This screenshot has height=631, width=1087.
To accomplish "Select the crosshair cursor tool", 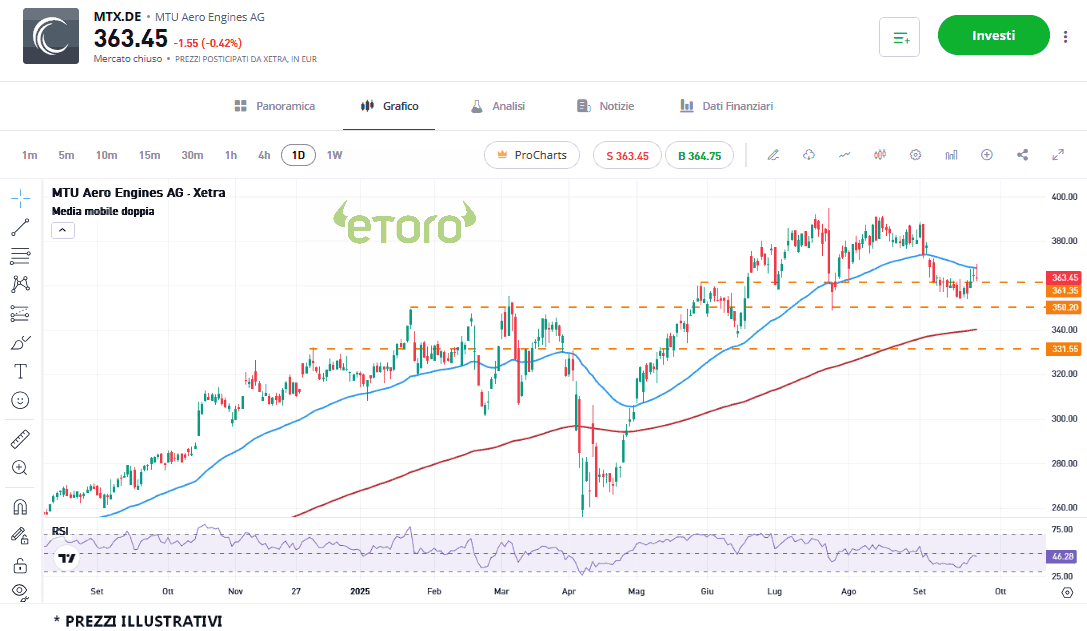I will tap(20, 197).
